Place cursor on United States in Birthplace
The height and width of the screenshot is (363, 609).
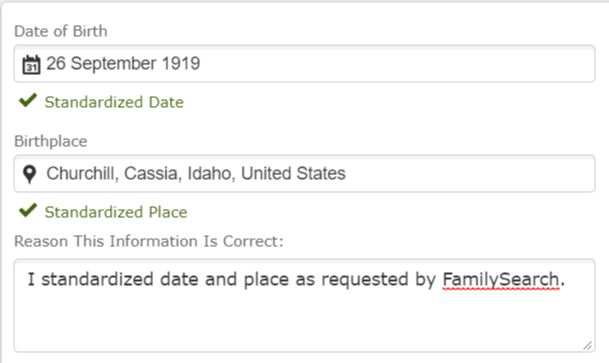[293, 173]
